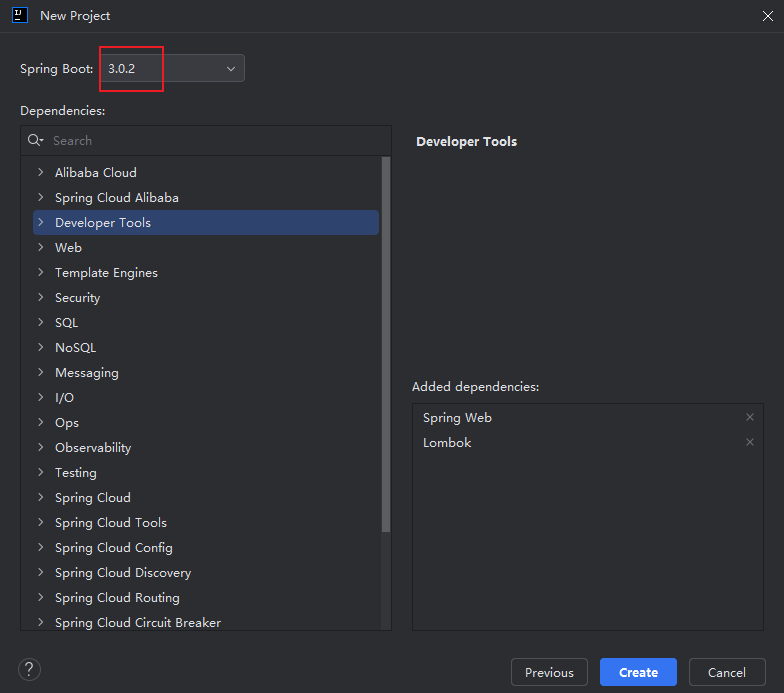
Task: Select the Testing row
Action: pyautogui.click(x=206, y=472)
